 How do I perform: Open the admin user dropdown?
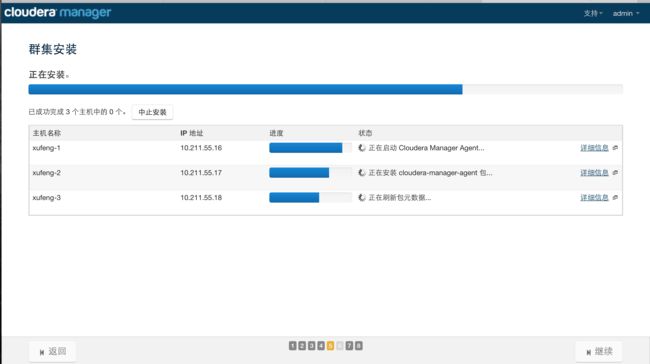click(626, 13)
